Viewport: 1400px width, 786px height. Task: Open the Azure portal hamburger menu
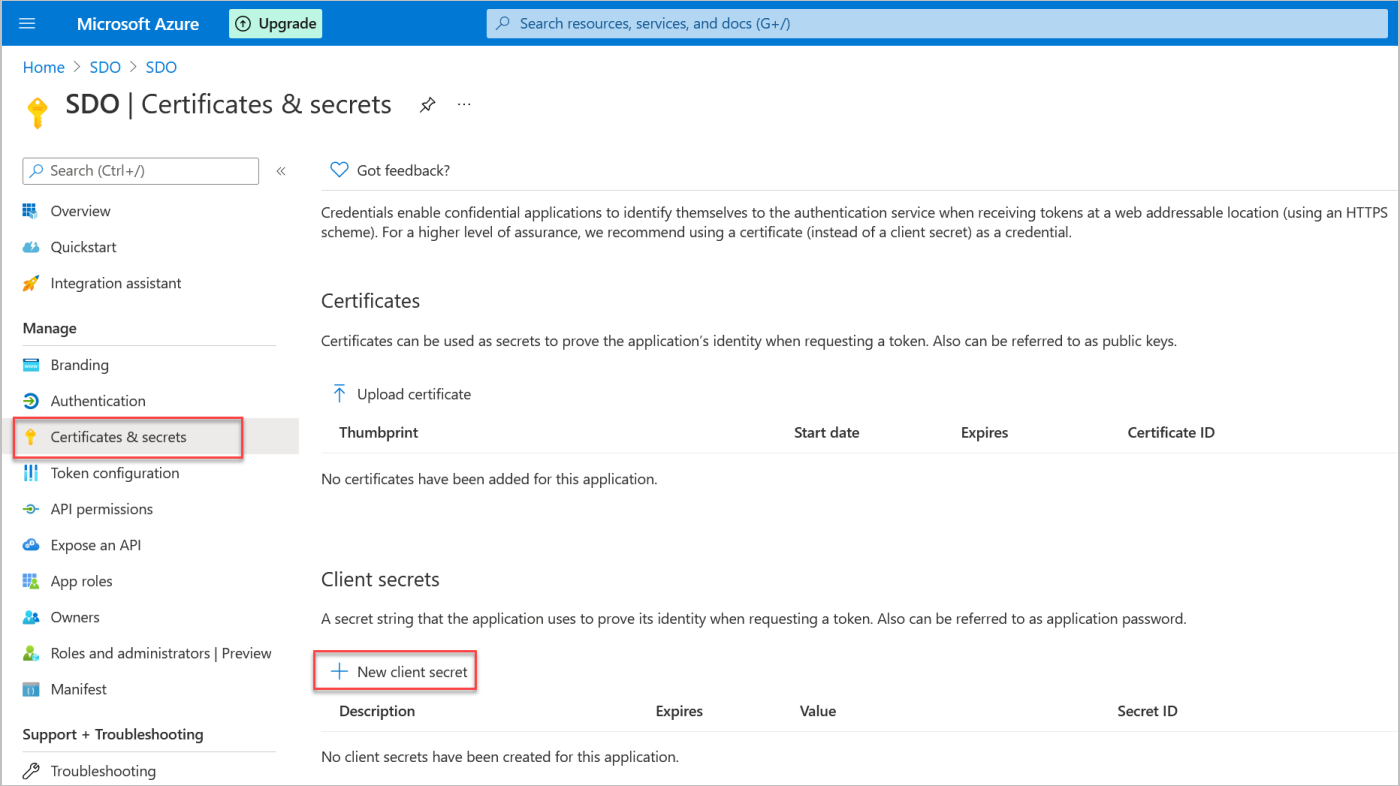pos(27,23)
